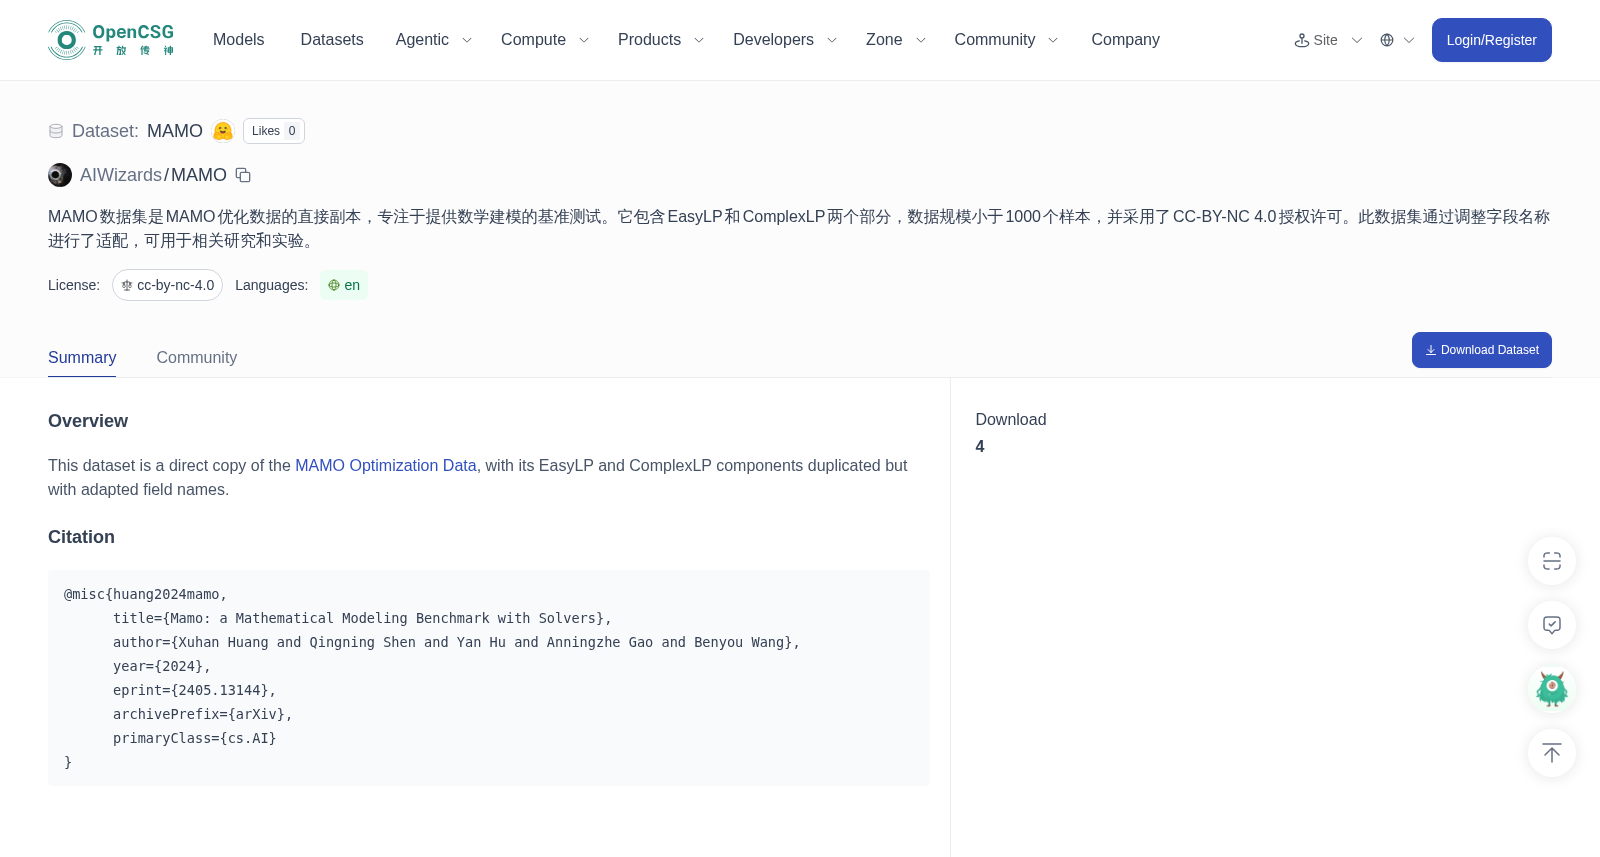Click the Site location icon
This screenshot has width=1600, height=857.
[x=1302, y=40]
